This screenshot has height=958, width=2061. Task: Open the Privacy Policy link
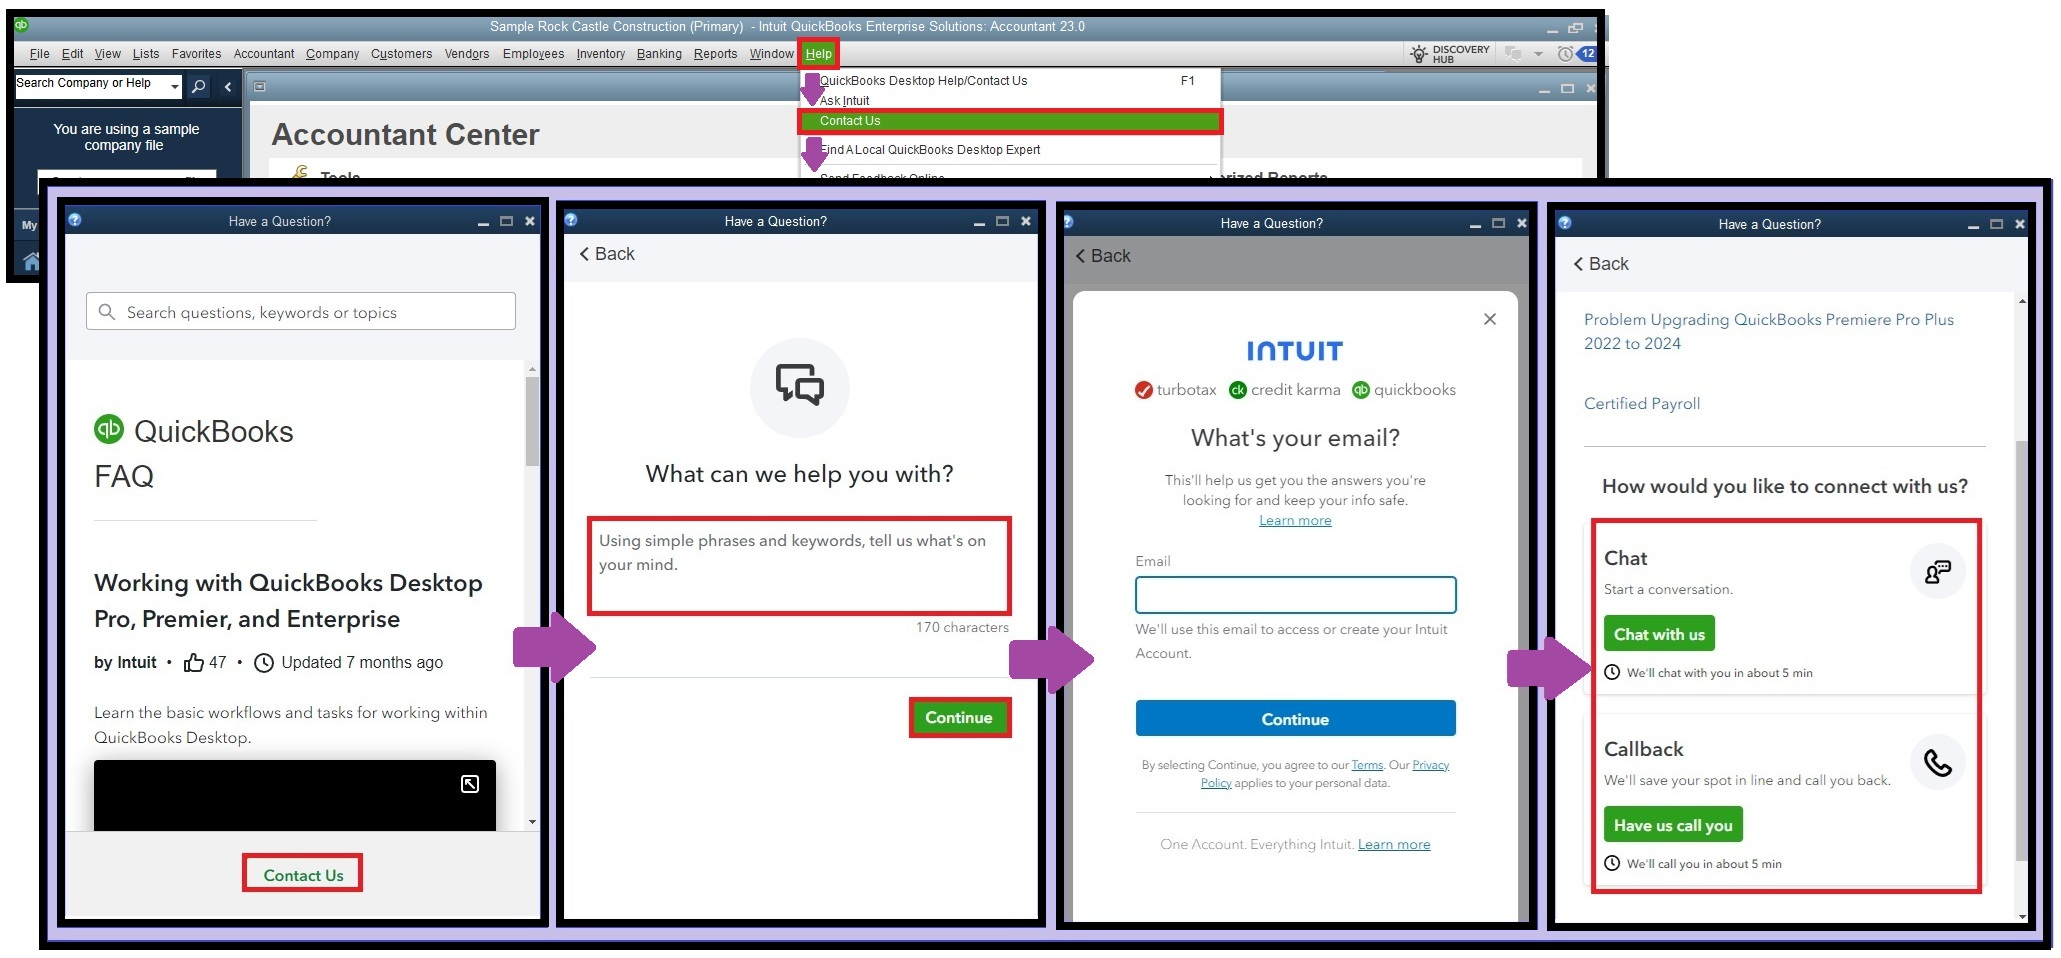click(1431, 766)
